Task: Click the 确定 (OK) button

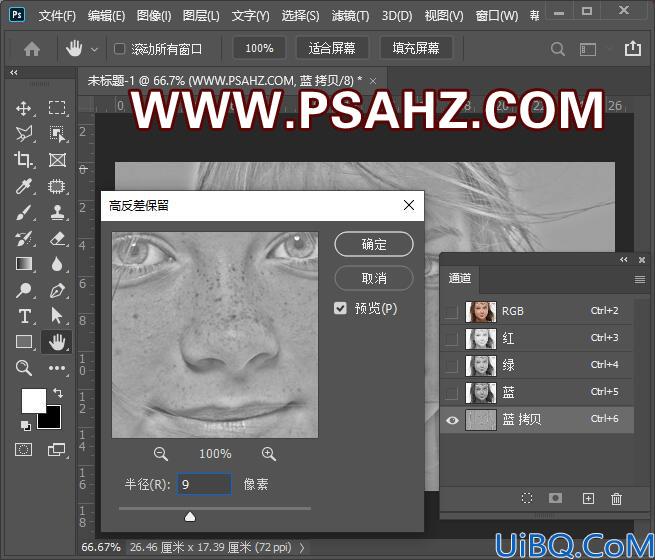Action: pyautogui.click(x=374, y=244)
